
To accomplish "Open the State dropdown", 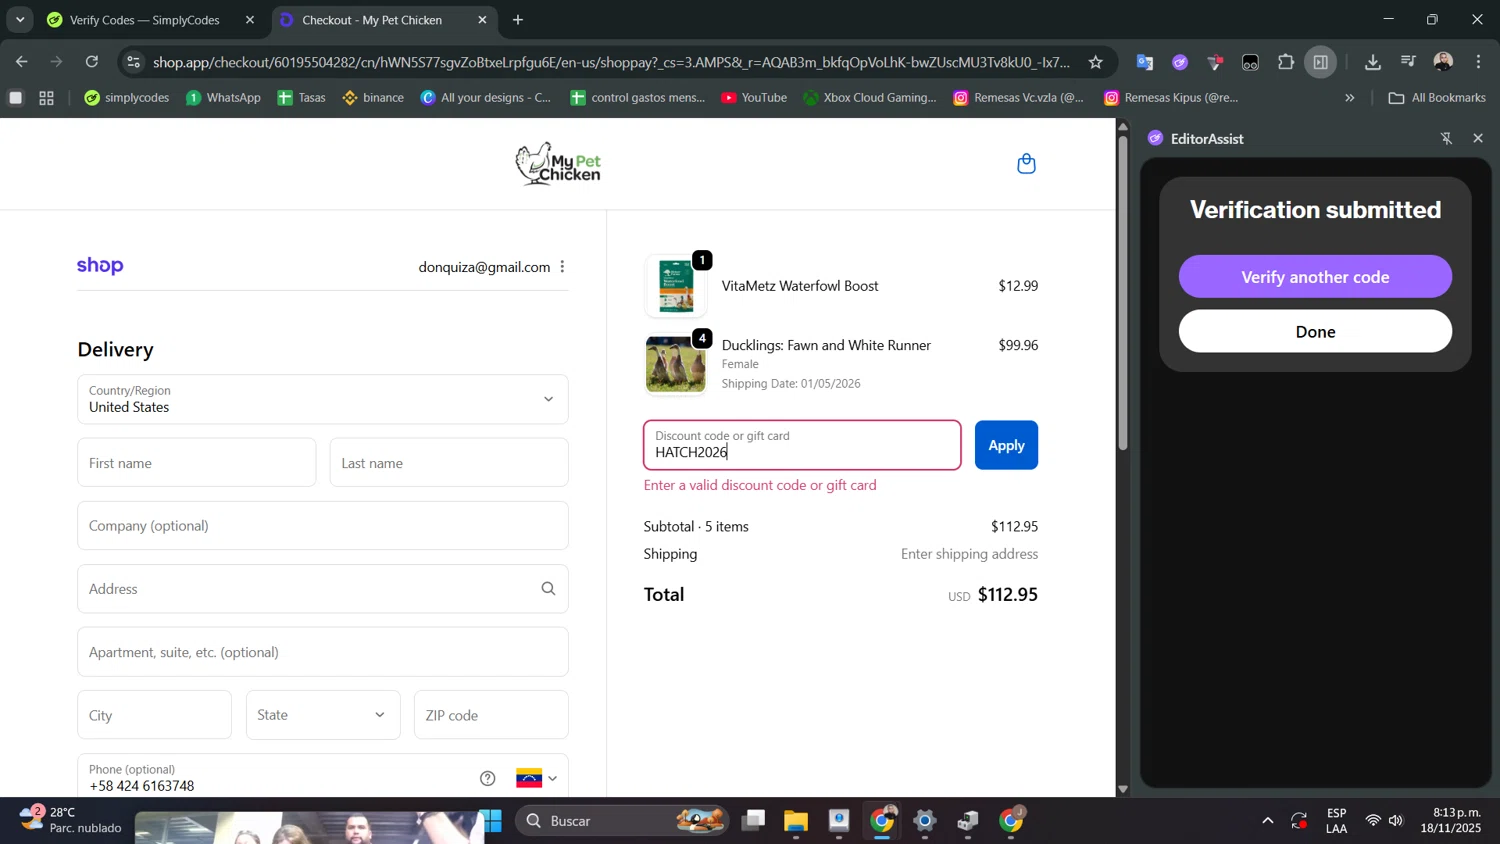I will (323, 715).
